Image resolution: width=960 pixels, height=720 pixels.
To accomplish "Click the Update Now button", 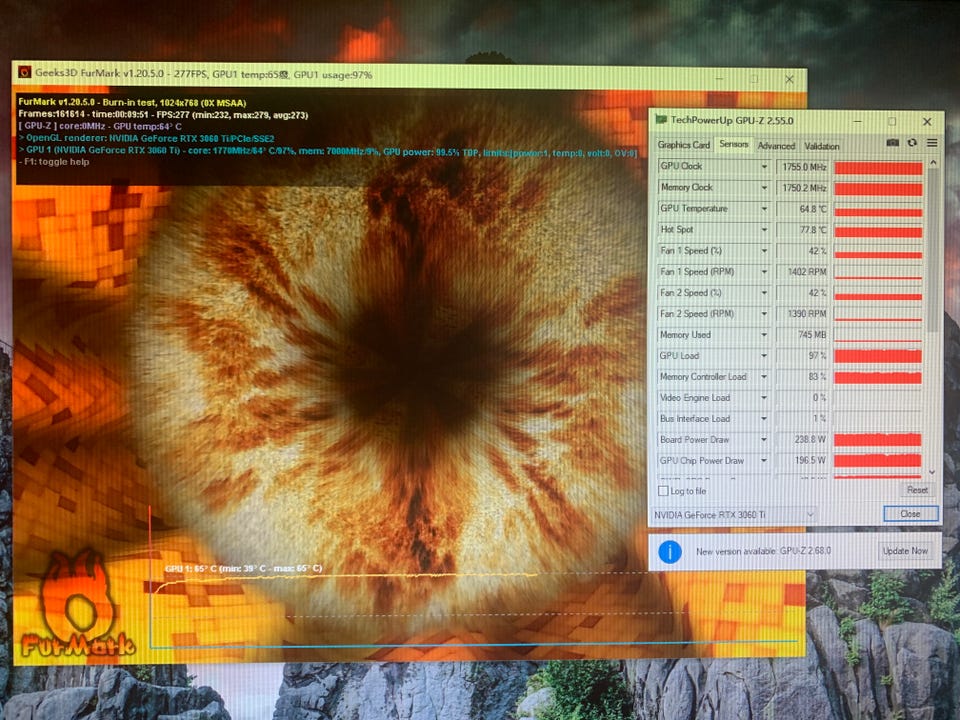I will pos(905,551).
